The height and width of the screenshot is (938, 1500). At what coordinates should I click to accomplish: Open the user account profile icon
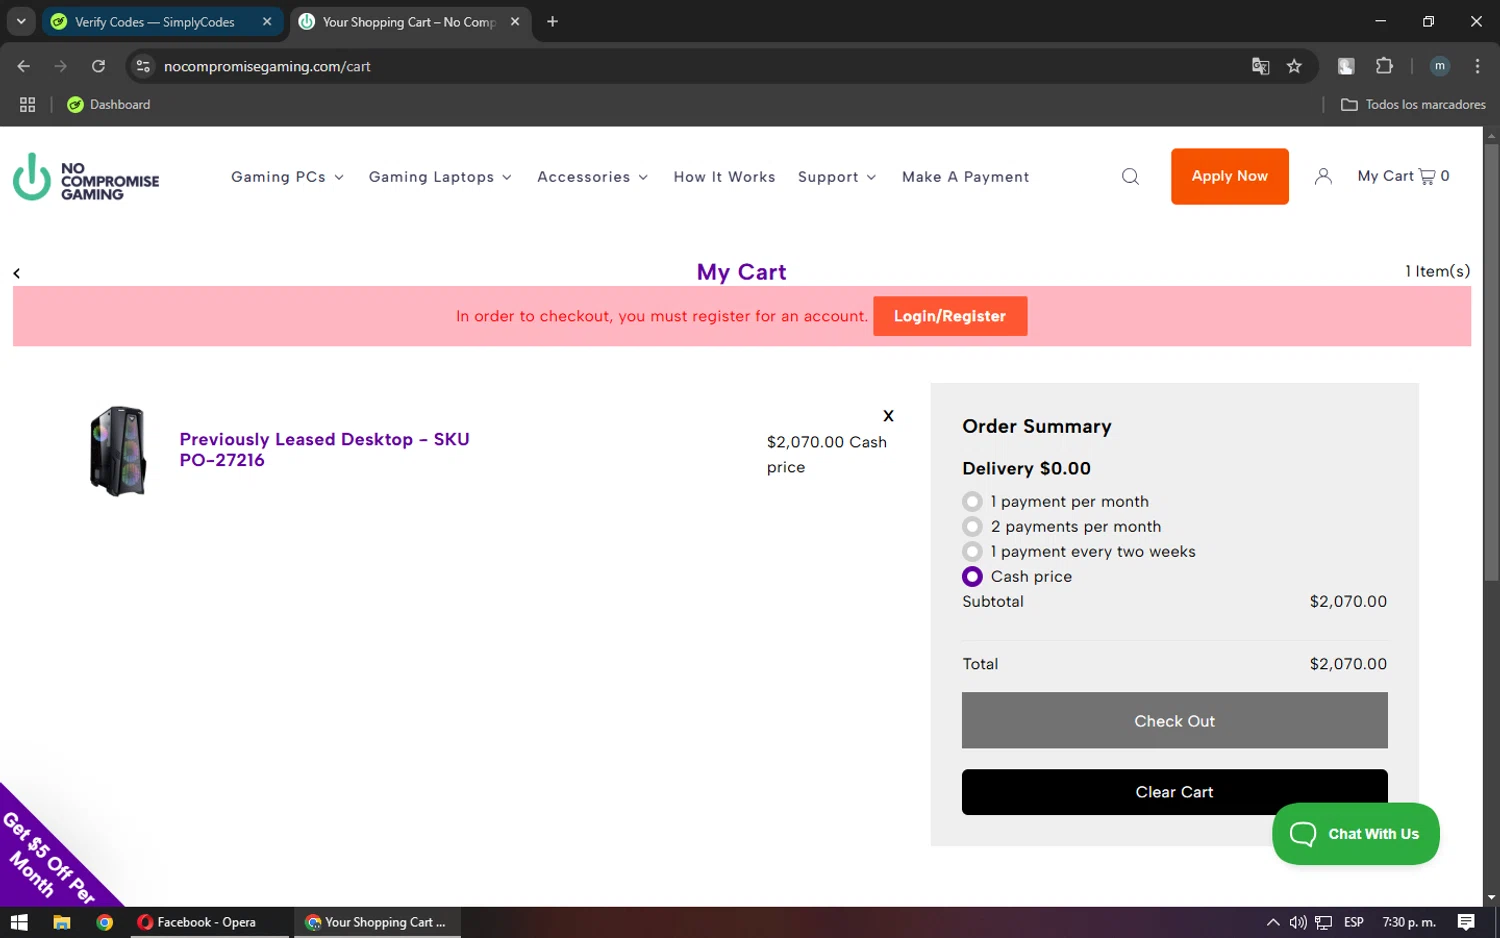1323,176
